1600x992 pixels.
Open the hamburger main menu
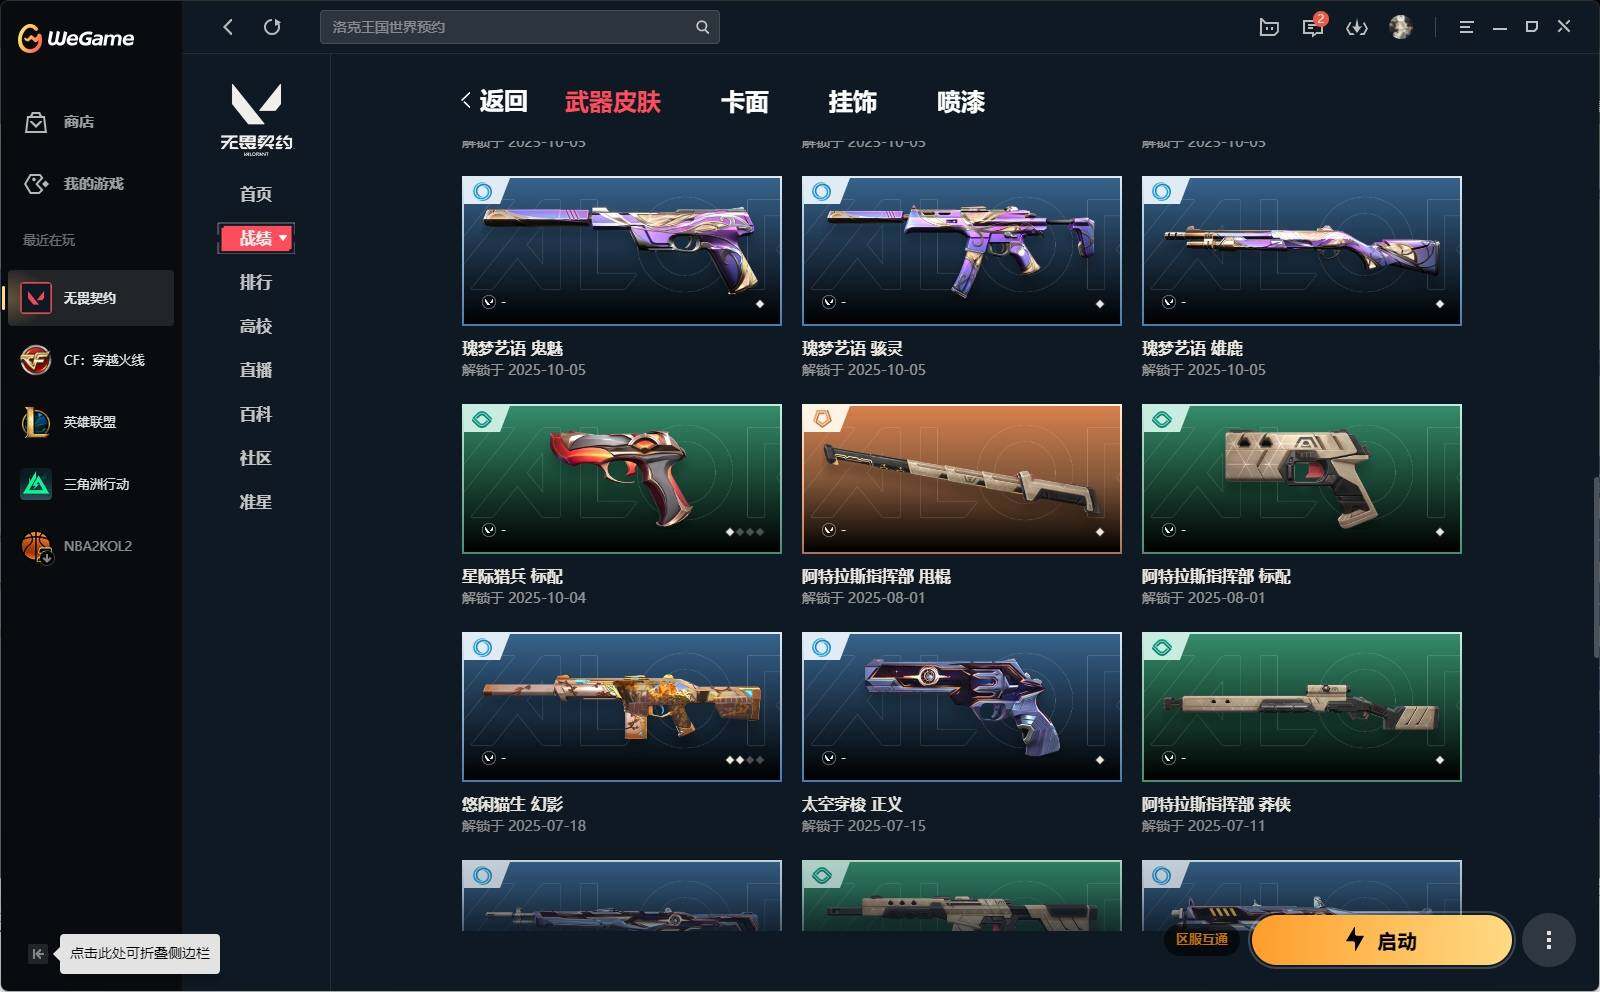(1466, 27)
